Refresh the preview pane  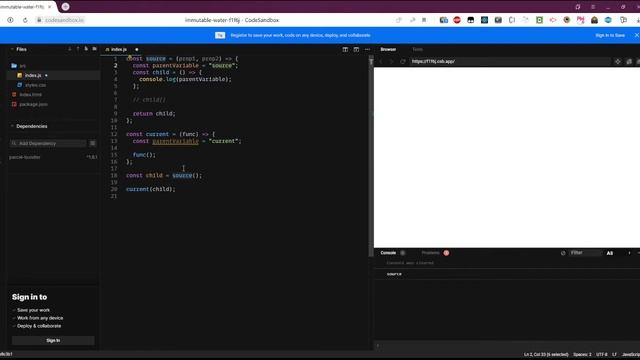pyautogui.click(x=402, y=61)
